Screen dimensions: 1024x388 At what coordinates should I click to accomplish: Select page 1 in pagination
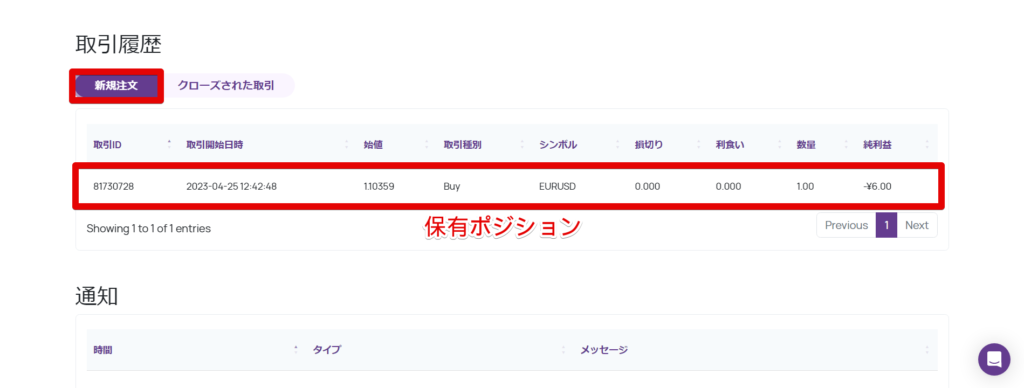click(887, 225)
